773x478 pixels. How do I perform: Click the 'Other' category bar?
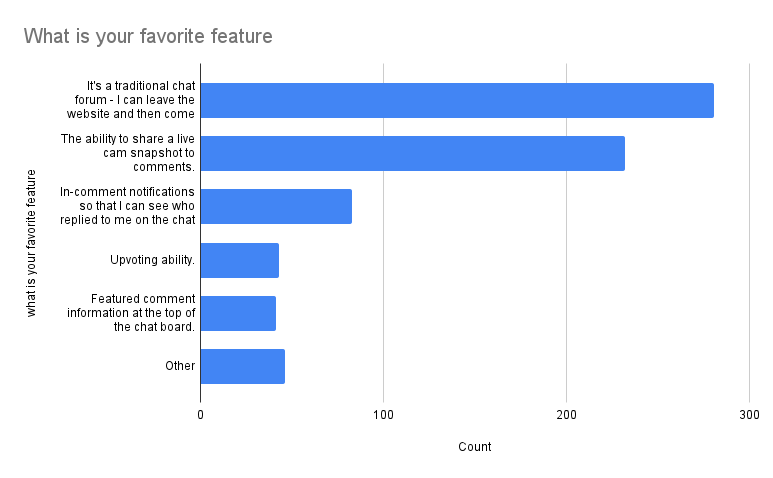click(x=243, y=366)
